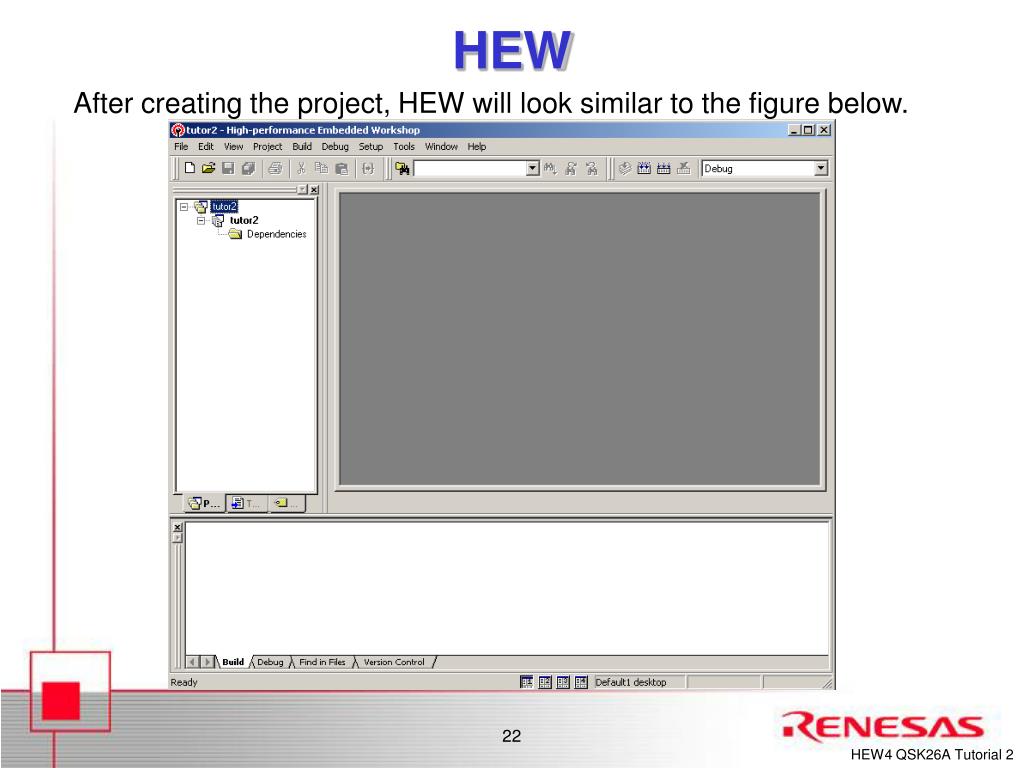Switch to virtual desktop 3 icon
This screenshot has width=1024, height=768.
(x=563, y=682)
